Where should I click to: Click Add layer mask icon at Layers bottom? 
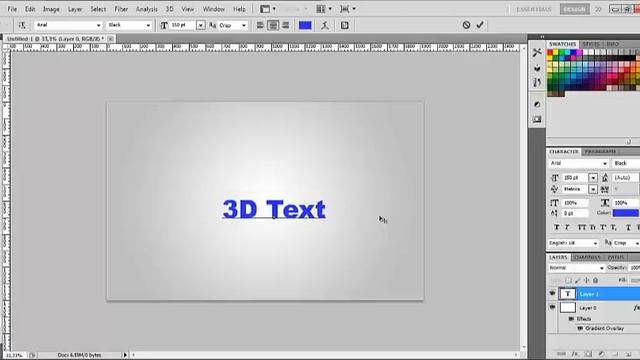[588, 354]
